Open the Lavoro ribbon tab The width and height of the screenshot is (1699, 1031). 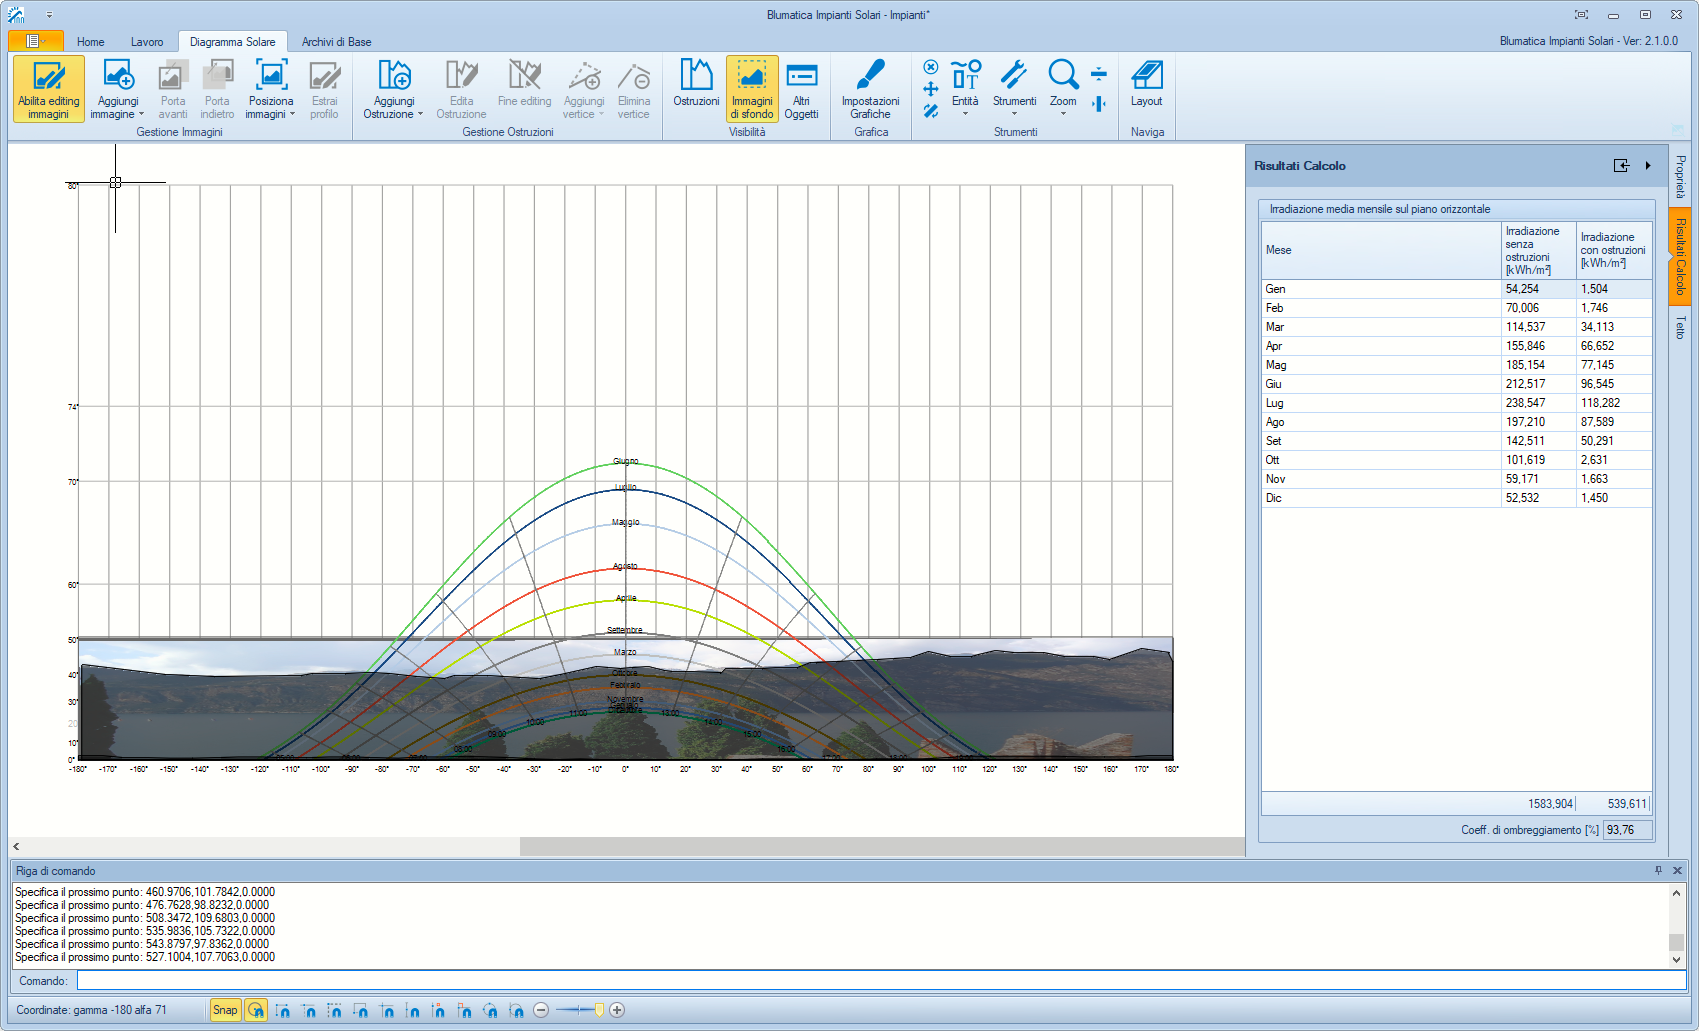coord(147,42)
